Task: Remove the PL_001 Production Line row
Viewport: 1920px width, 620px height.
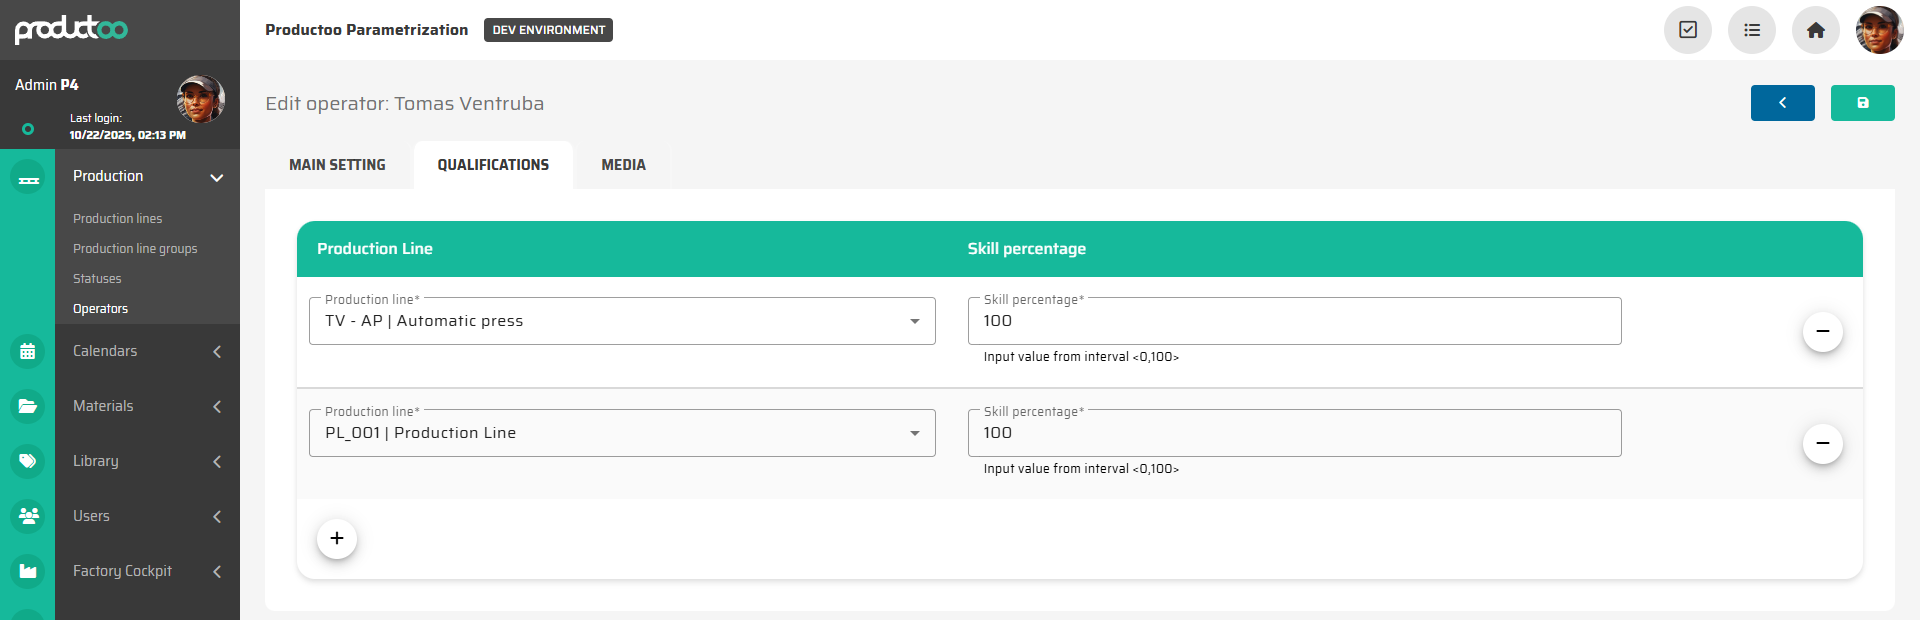Action: (x=1822, y=443)
